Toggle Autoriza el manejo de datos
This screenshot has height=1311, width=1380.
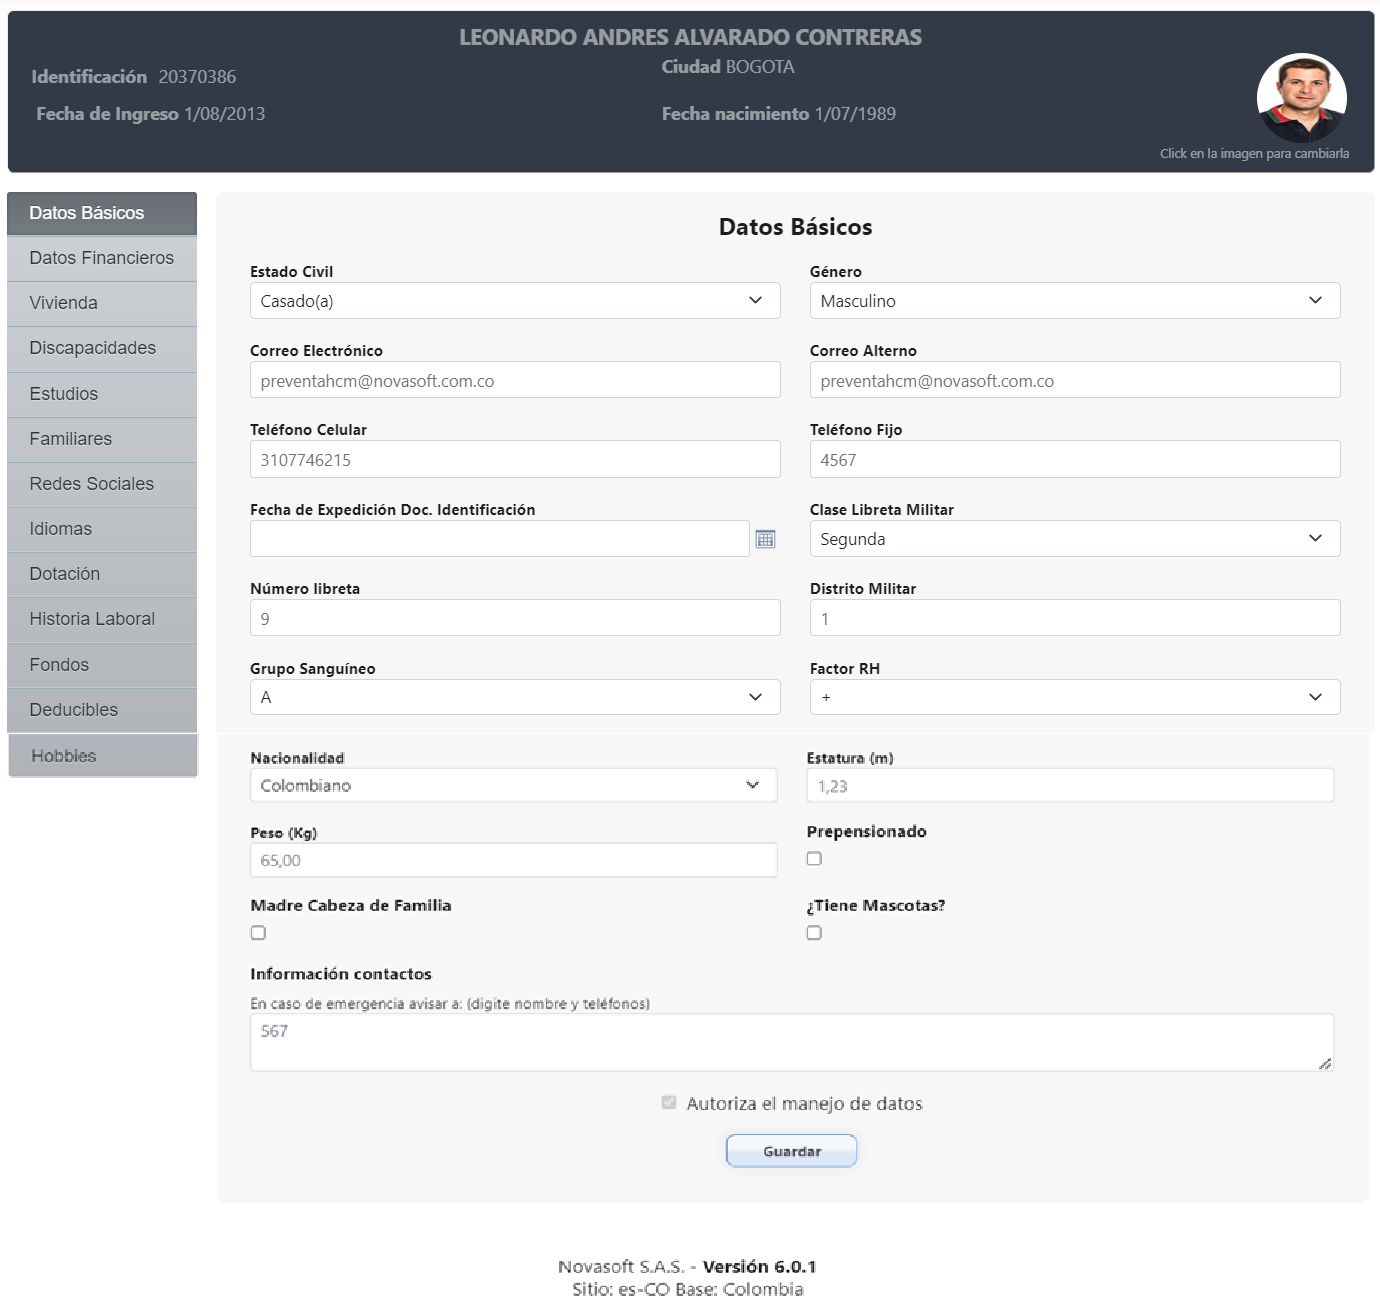coord(669,1102)
